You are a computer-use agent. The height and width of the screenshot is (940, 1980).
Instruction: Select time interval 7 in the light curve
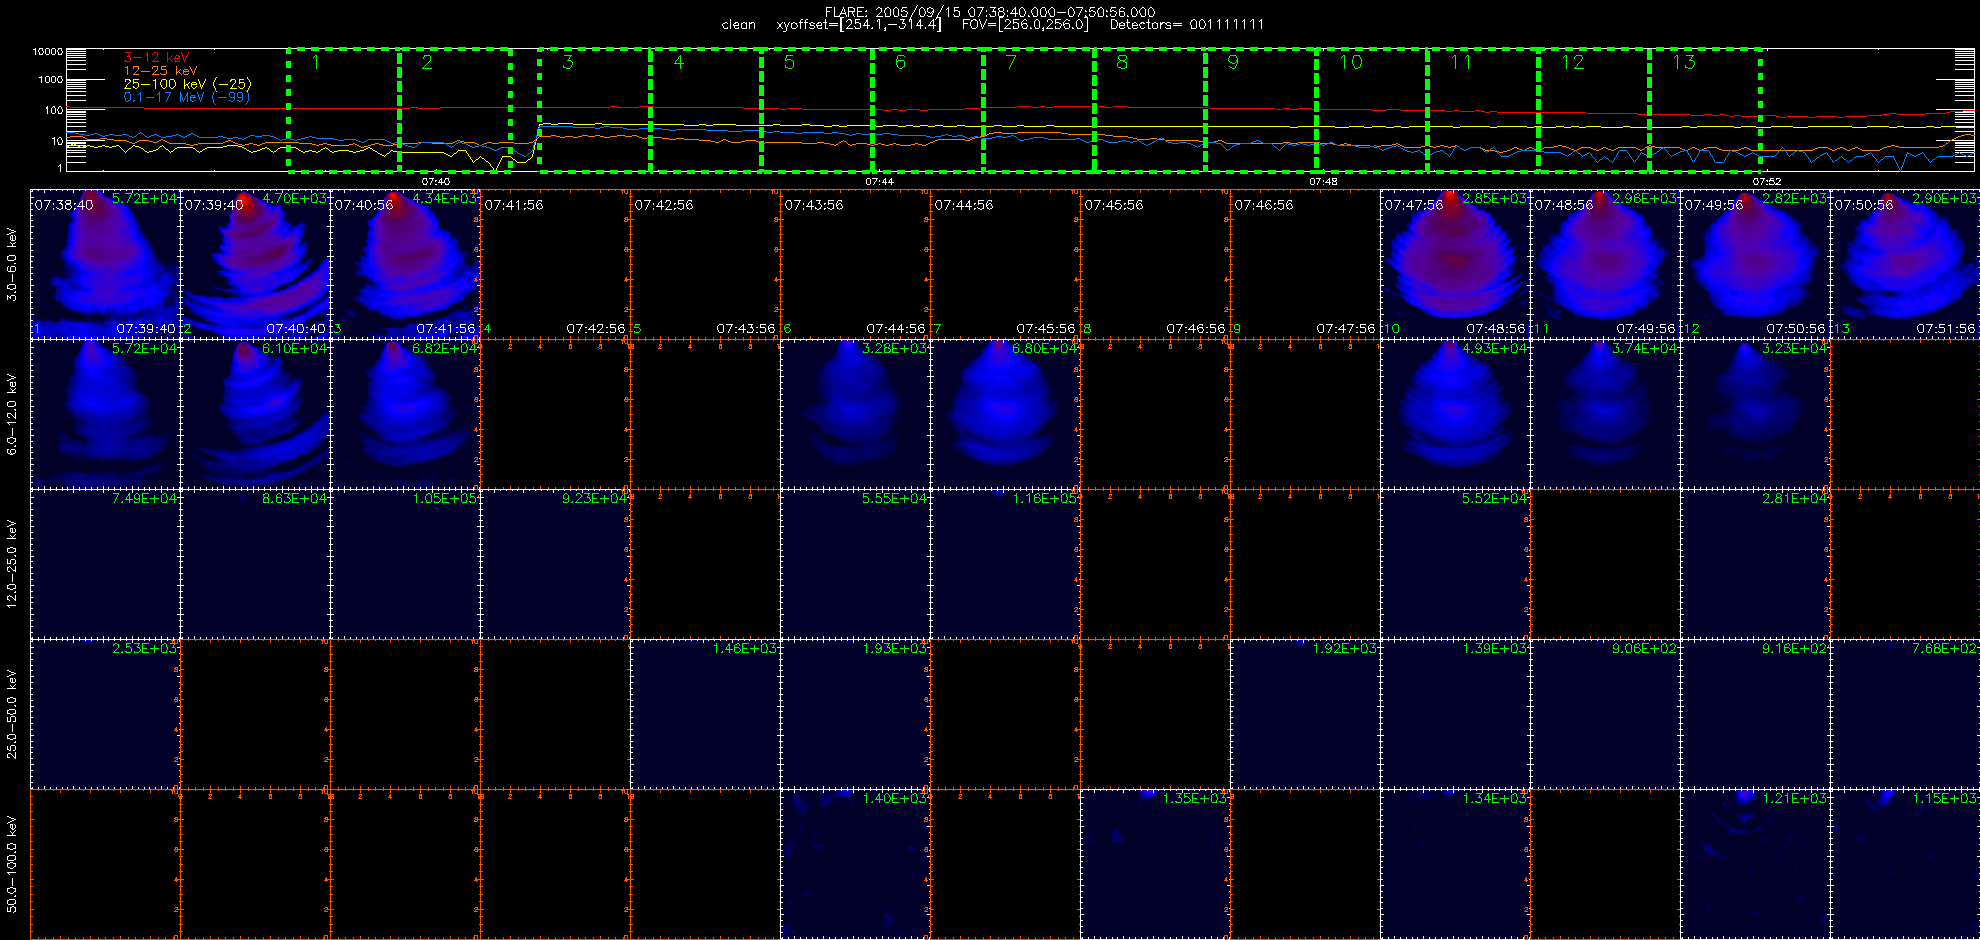[x=1039, y=110]
